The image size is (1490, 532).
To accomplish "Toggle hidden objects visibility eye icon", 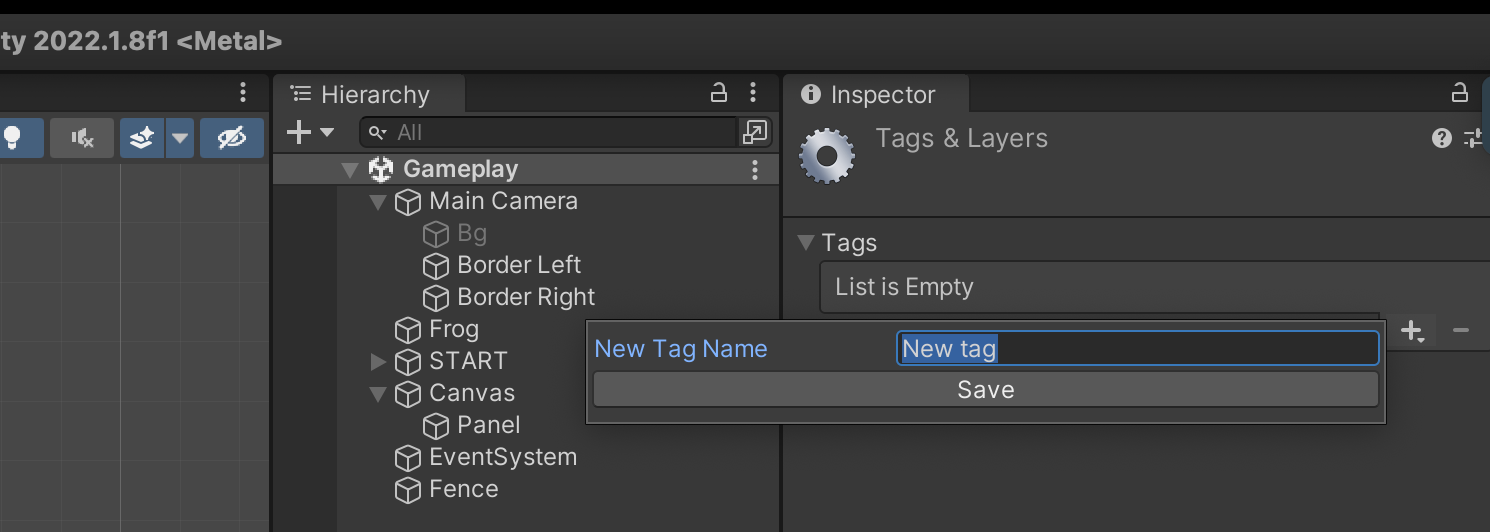I will (232, 138).
